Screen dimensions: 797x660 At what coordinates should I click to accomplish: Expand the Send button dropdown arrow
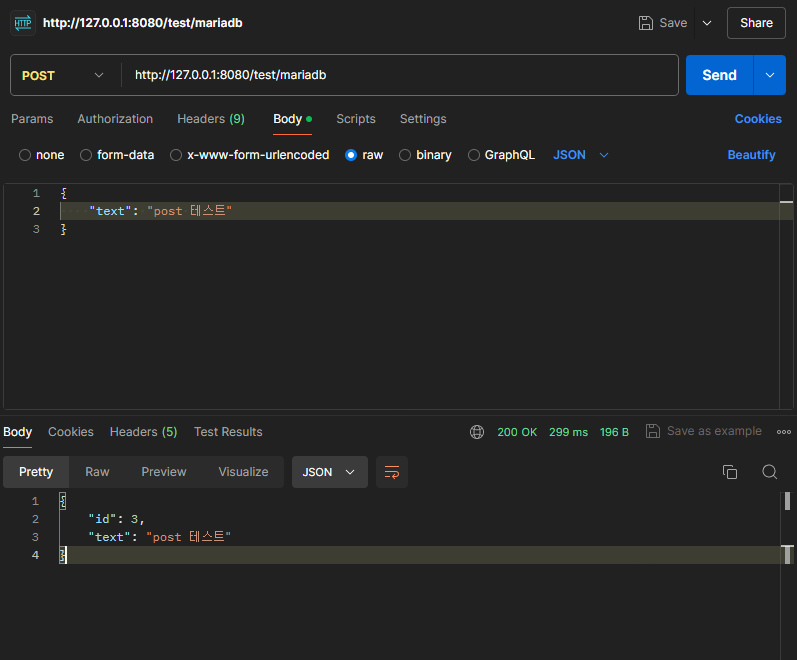point(770,75)
